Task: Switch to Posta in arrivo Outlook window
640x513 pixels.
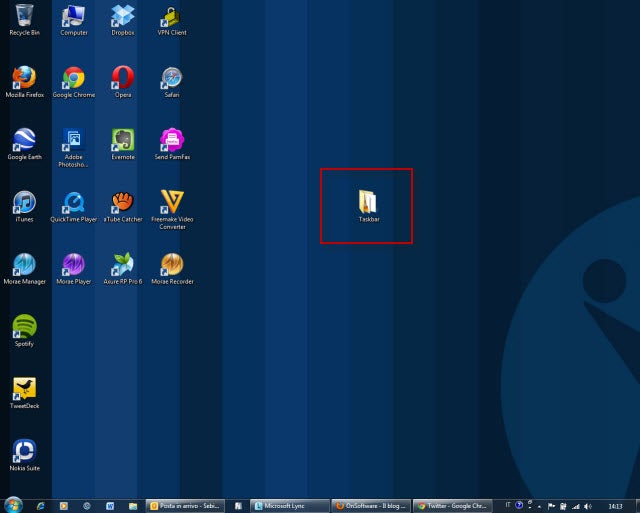Action: pyautogui.click(x=185, y=506)
